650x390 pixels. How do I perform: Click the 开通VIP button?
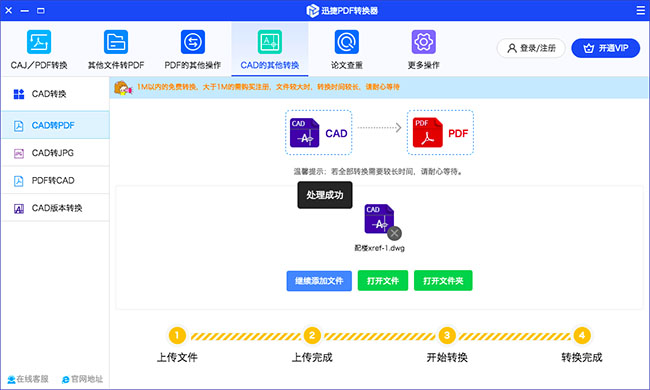606,48
